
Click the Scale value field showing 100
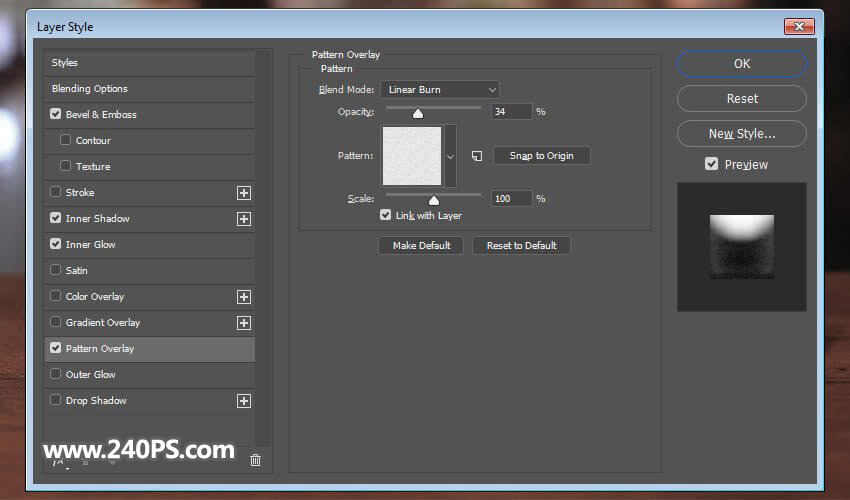pos(511,198)
